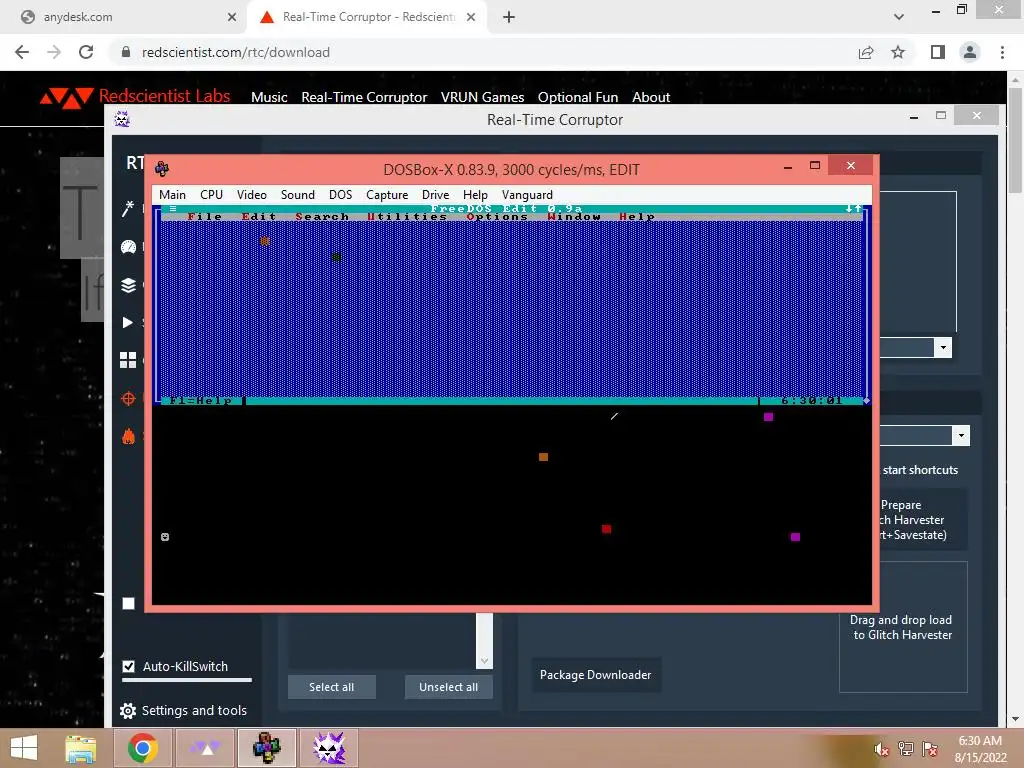Open Window menu in FreeDOS Edit

574,217
